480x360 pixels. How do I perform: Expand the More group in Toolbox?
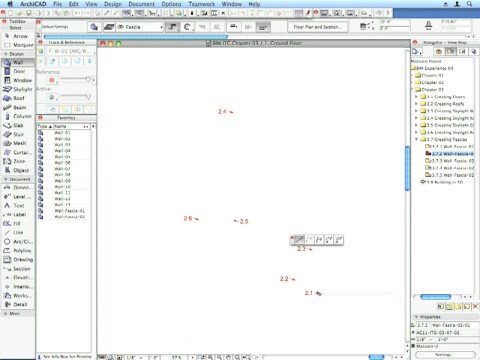pos(6,314)
